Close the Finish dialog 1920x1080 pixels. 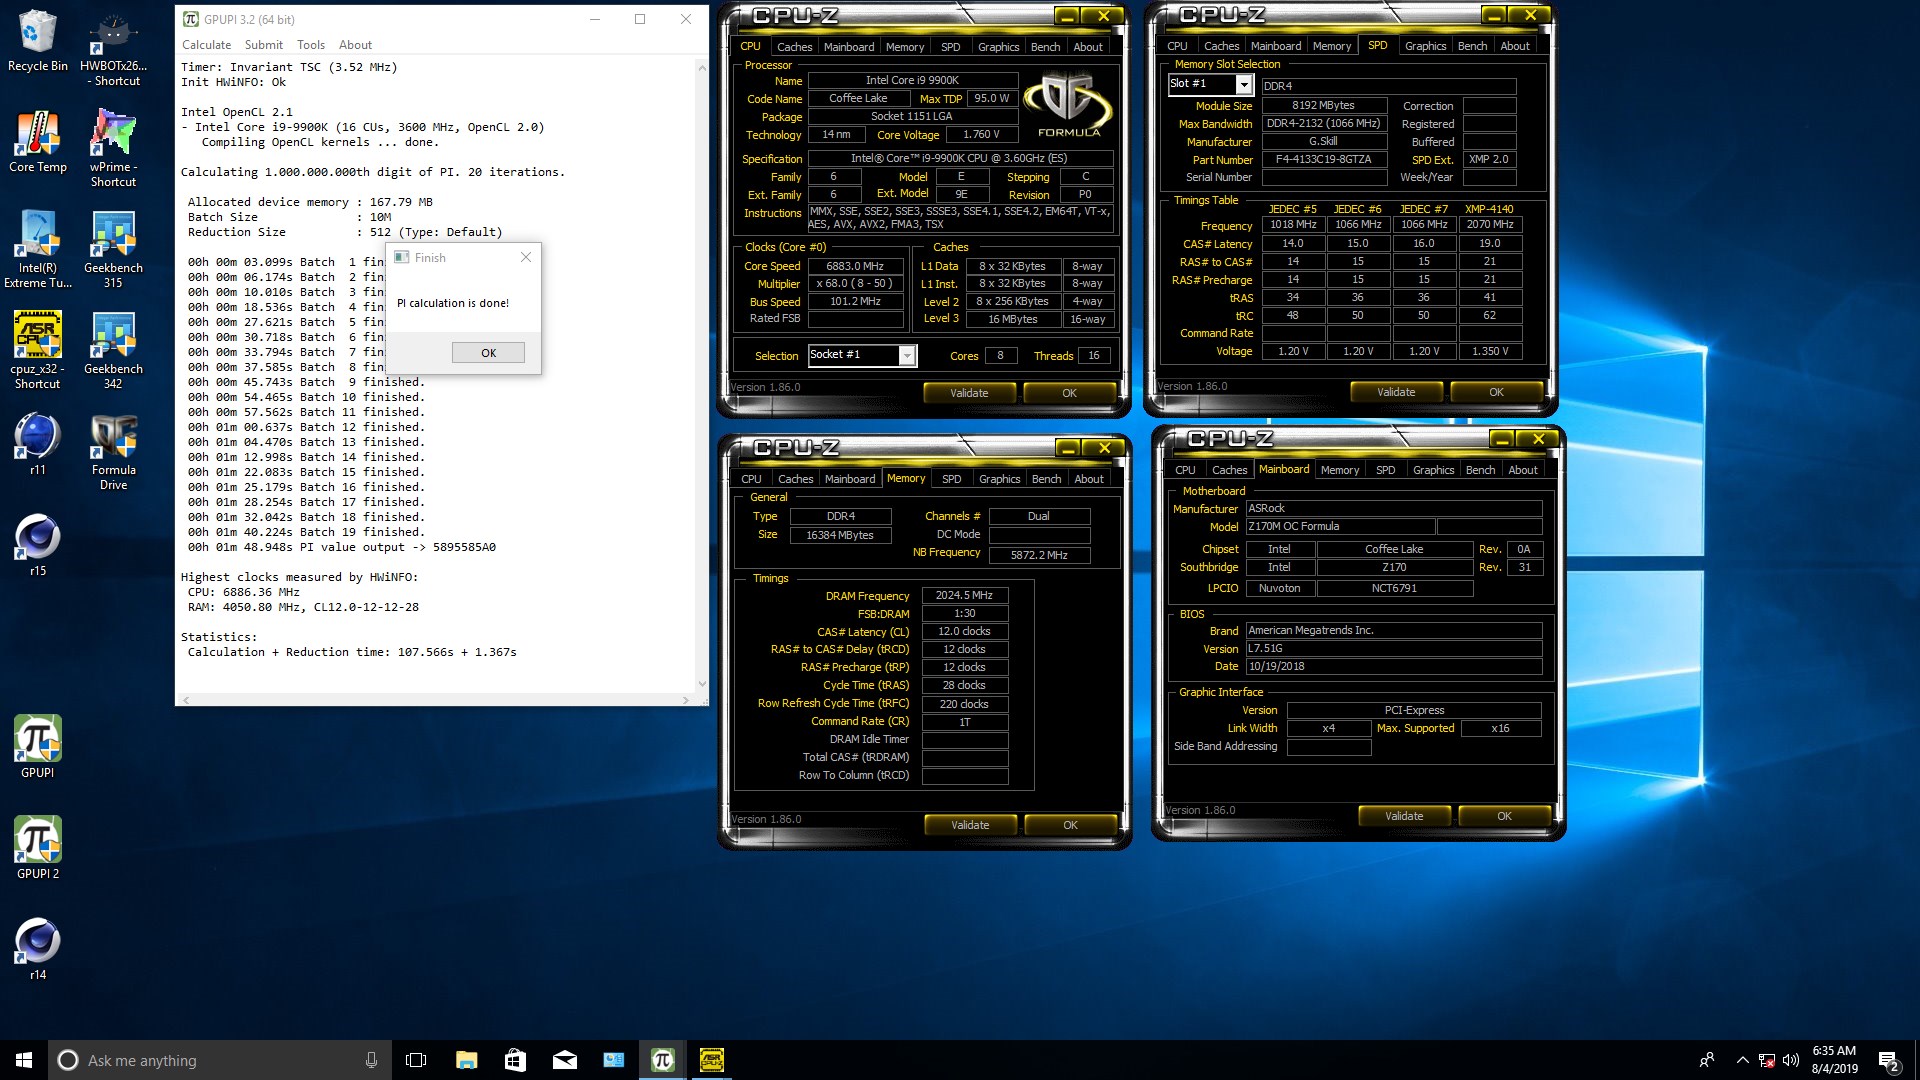526,257
